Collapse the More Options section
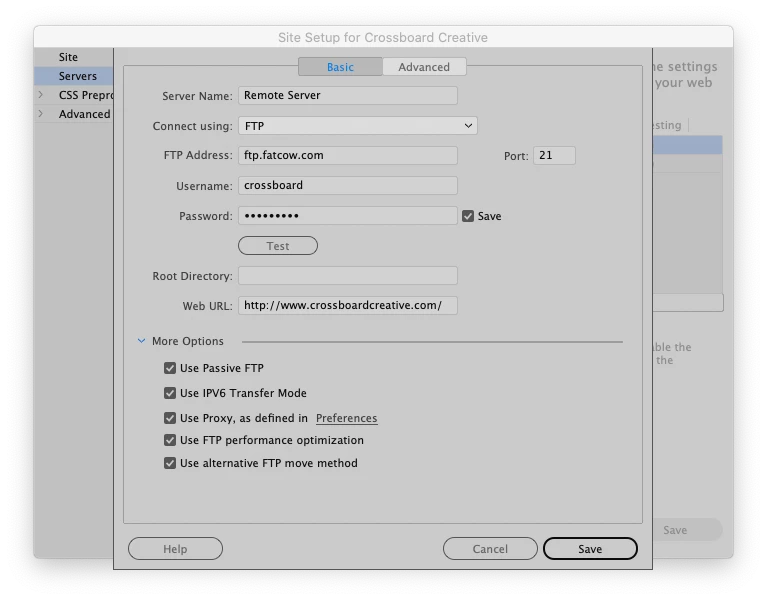The image size is (767, 600). pyautogui.click(x=141, y=341)
